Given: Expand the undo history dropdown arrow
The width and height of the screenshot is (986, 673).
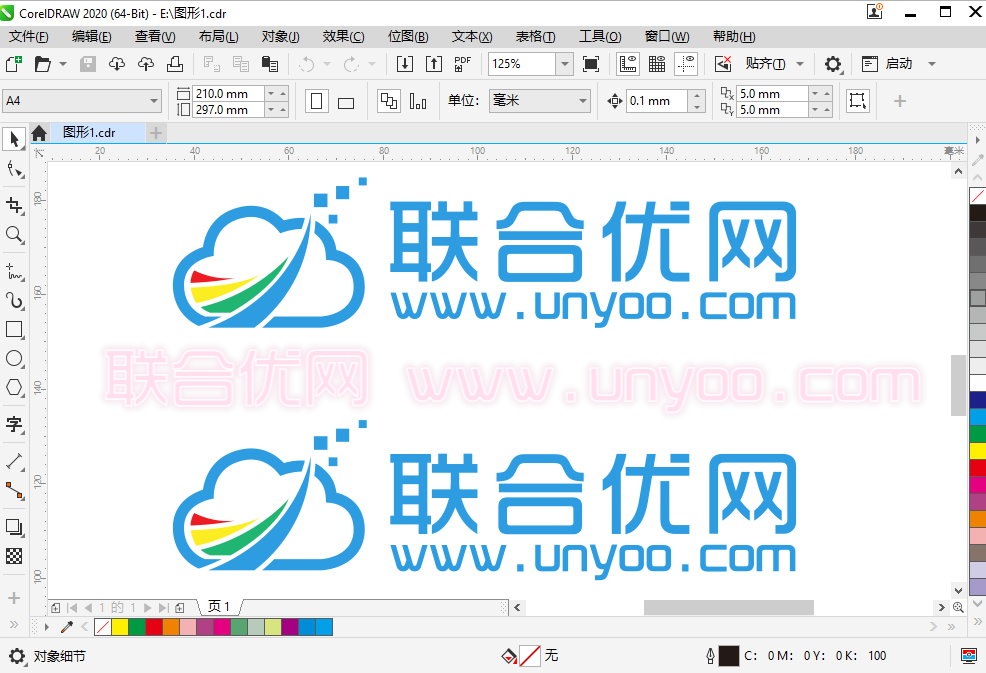Looking at the screenshot, I should point(327,64).
